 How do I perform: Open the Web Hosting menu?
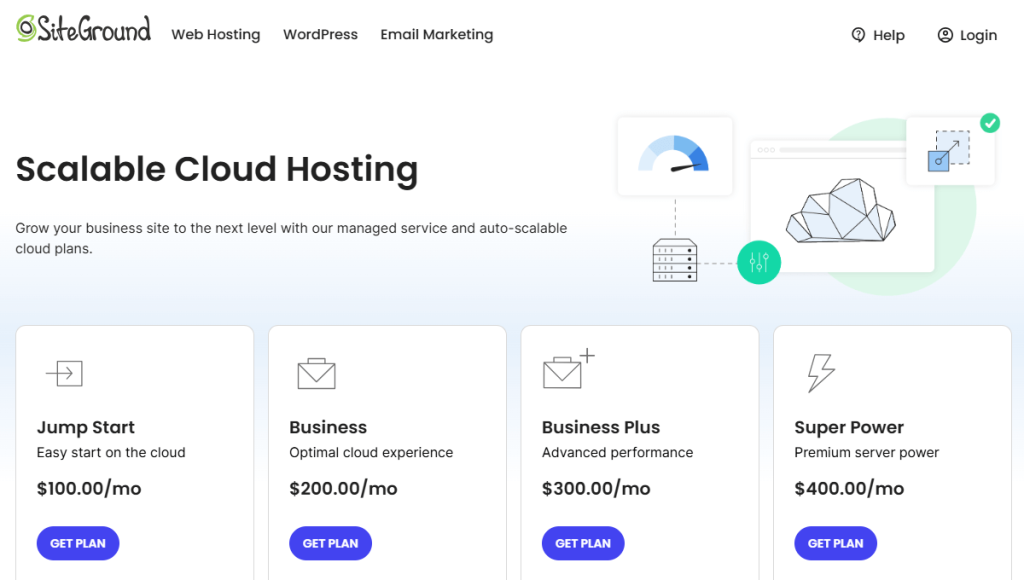(216, 35)
